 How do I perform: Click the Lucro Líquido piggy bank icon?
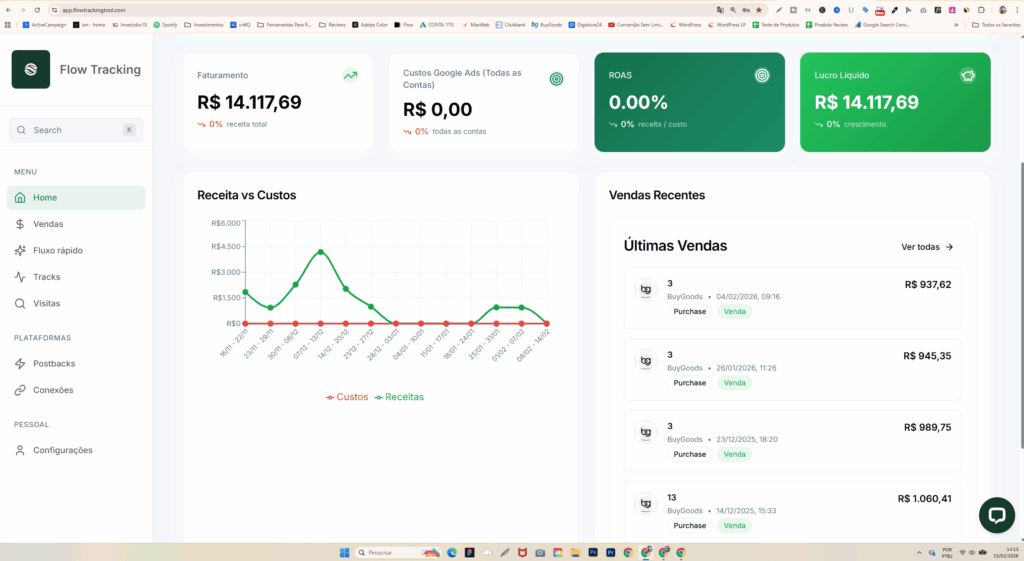[x=968, y=75]
